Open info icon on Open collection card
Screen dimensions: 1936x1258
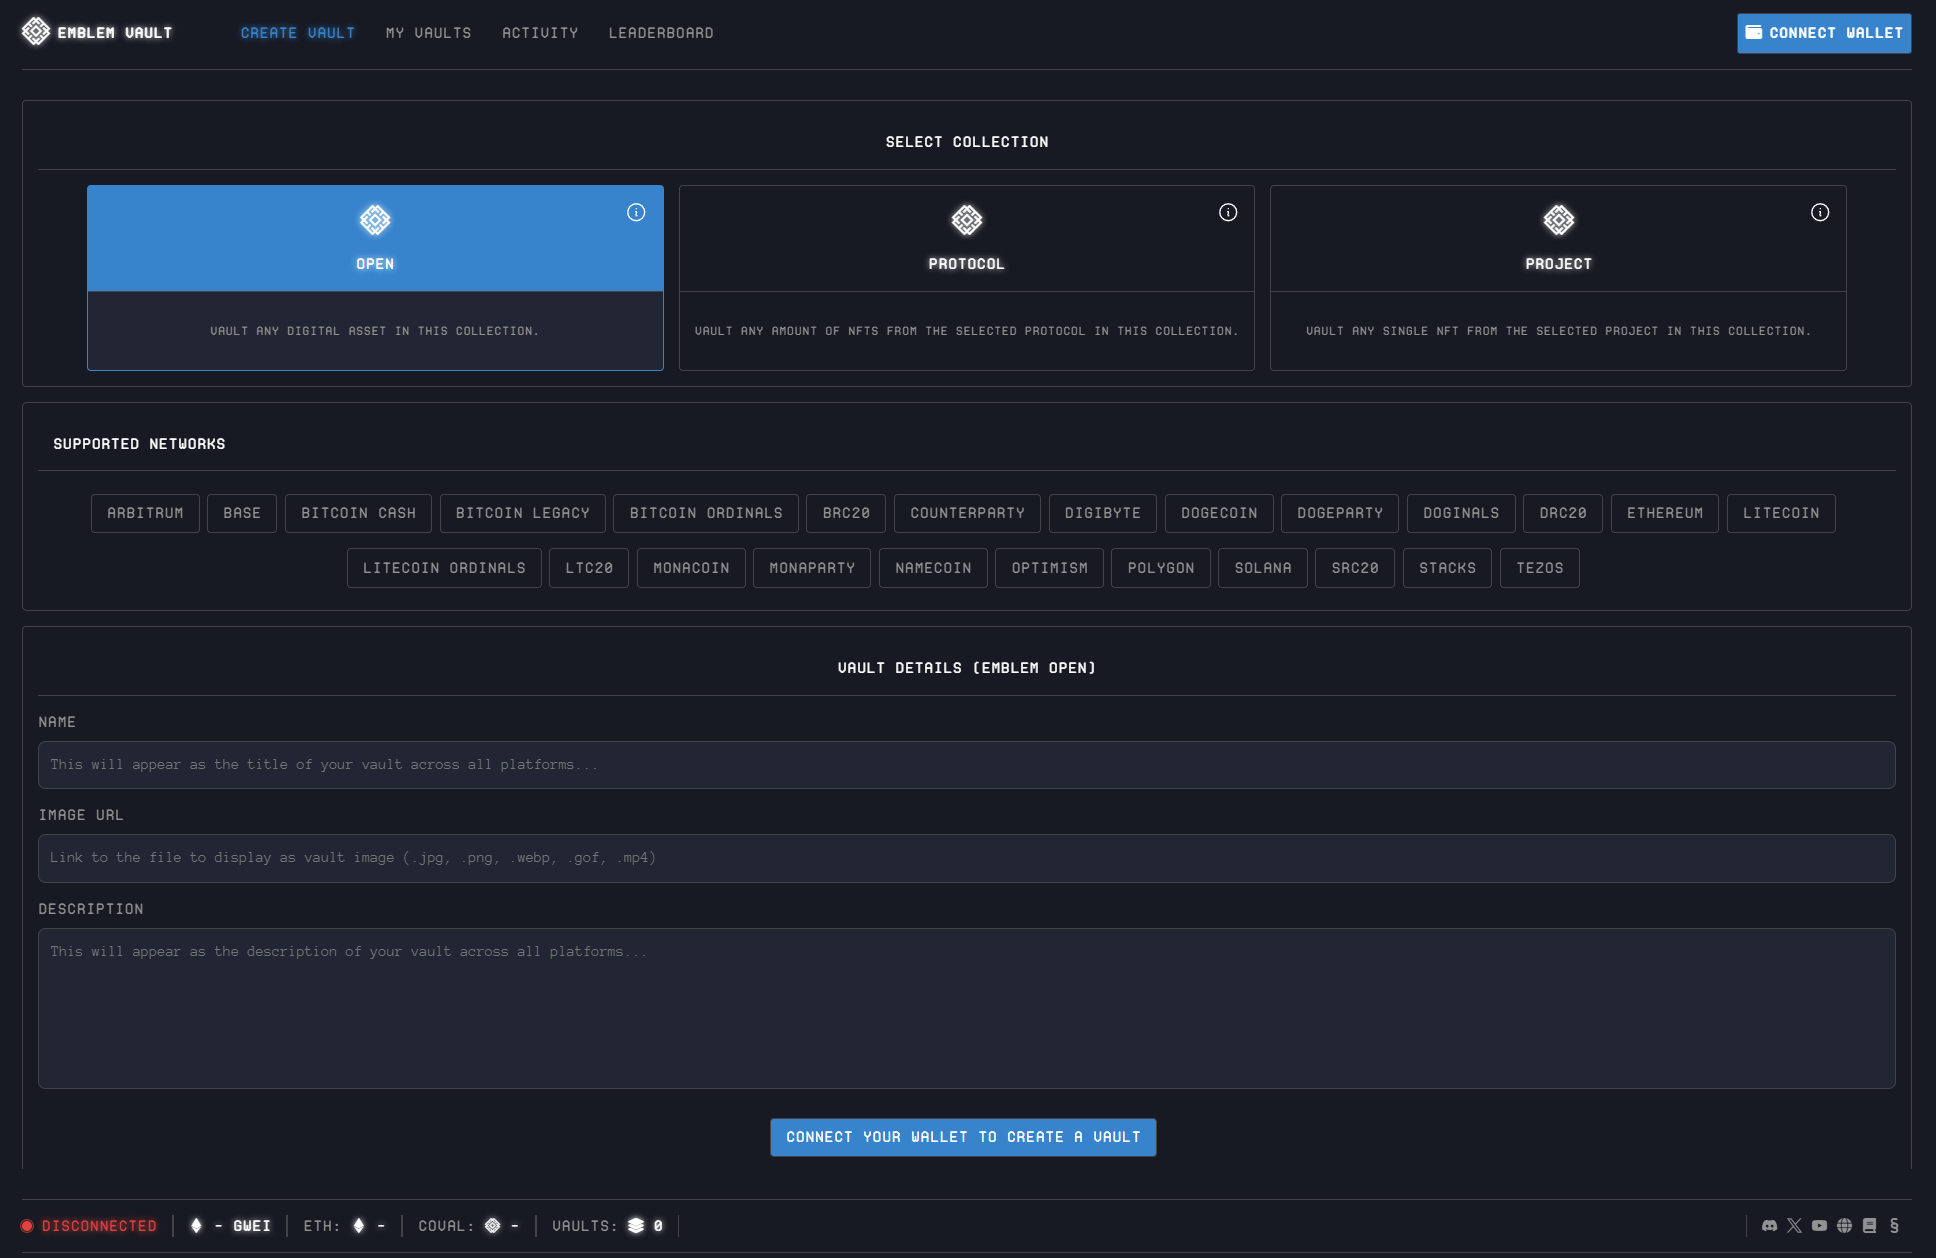(636, 212)
